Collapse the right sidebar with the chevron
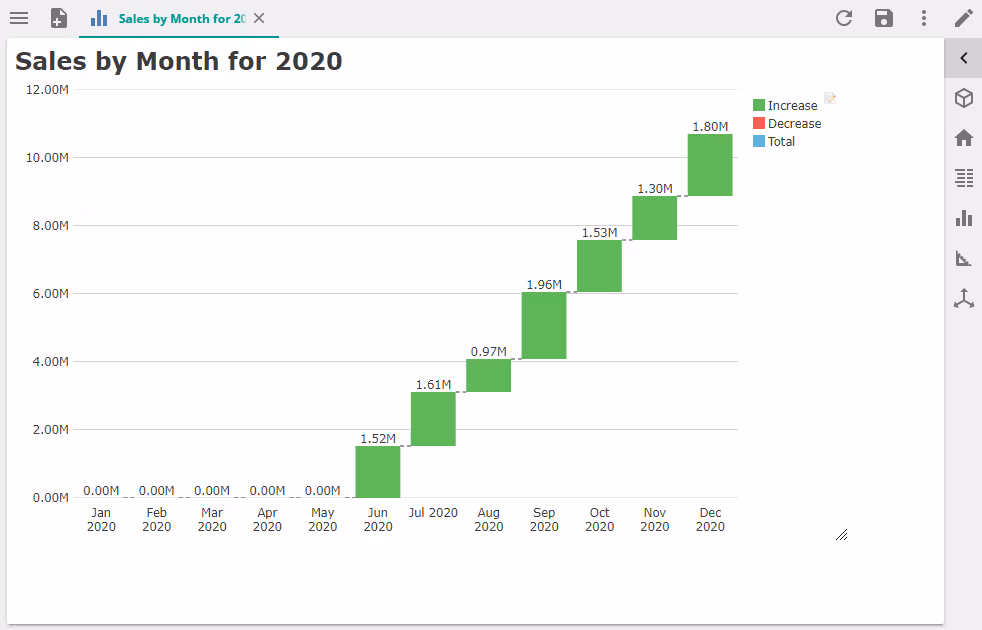 (964, 58)
